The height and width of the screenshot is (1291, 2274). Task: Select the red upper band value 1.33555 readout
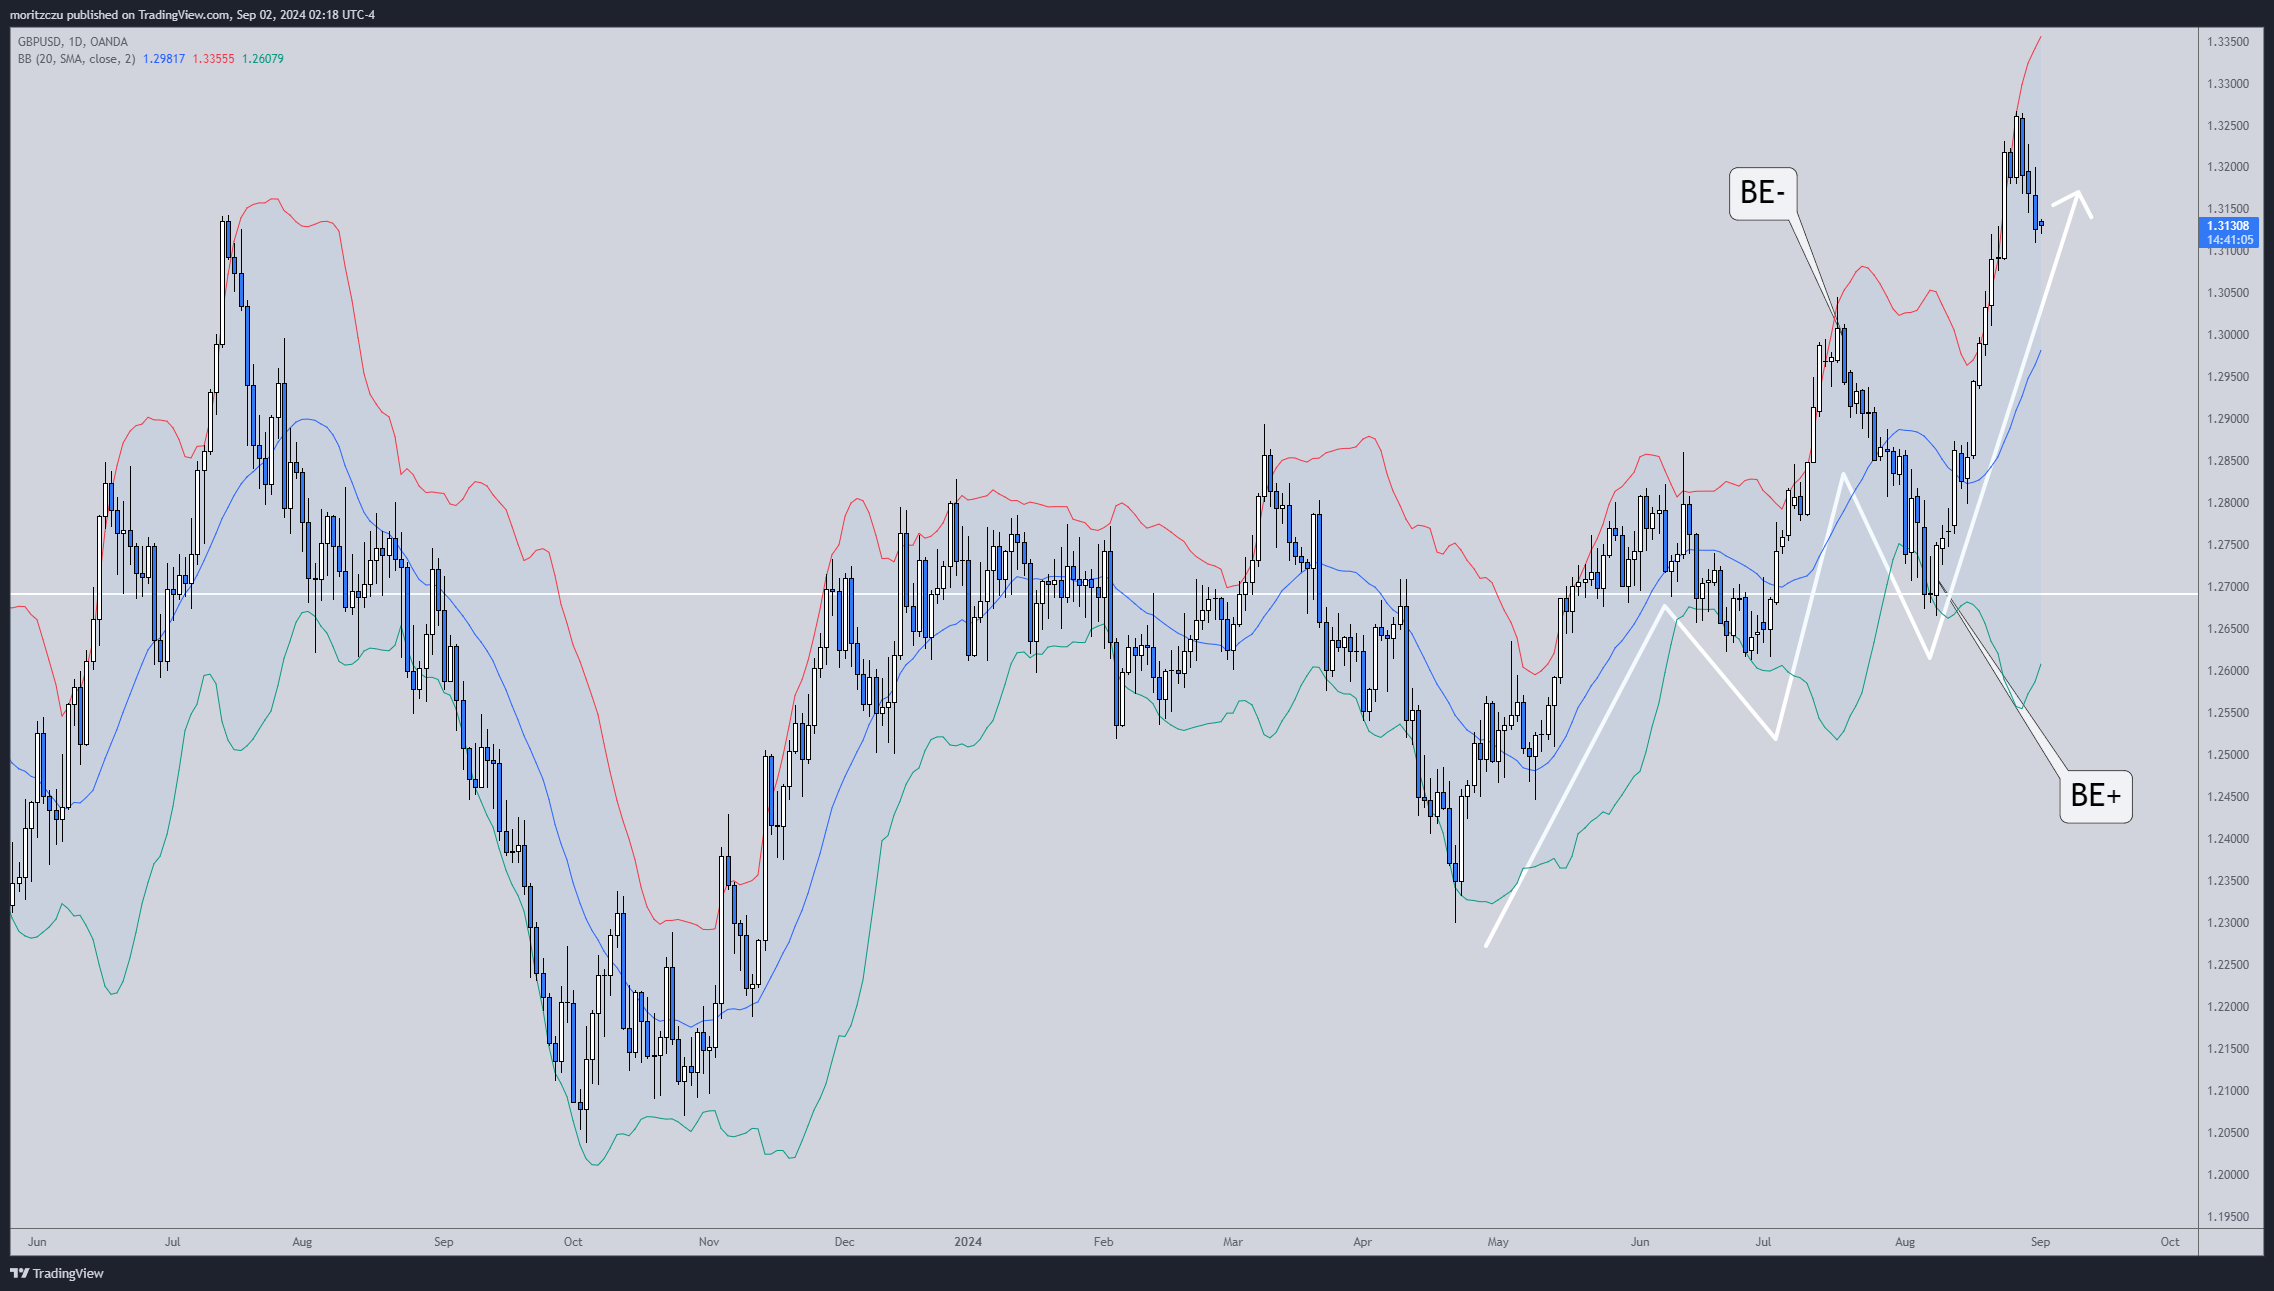(x=213, y=59)
